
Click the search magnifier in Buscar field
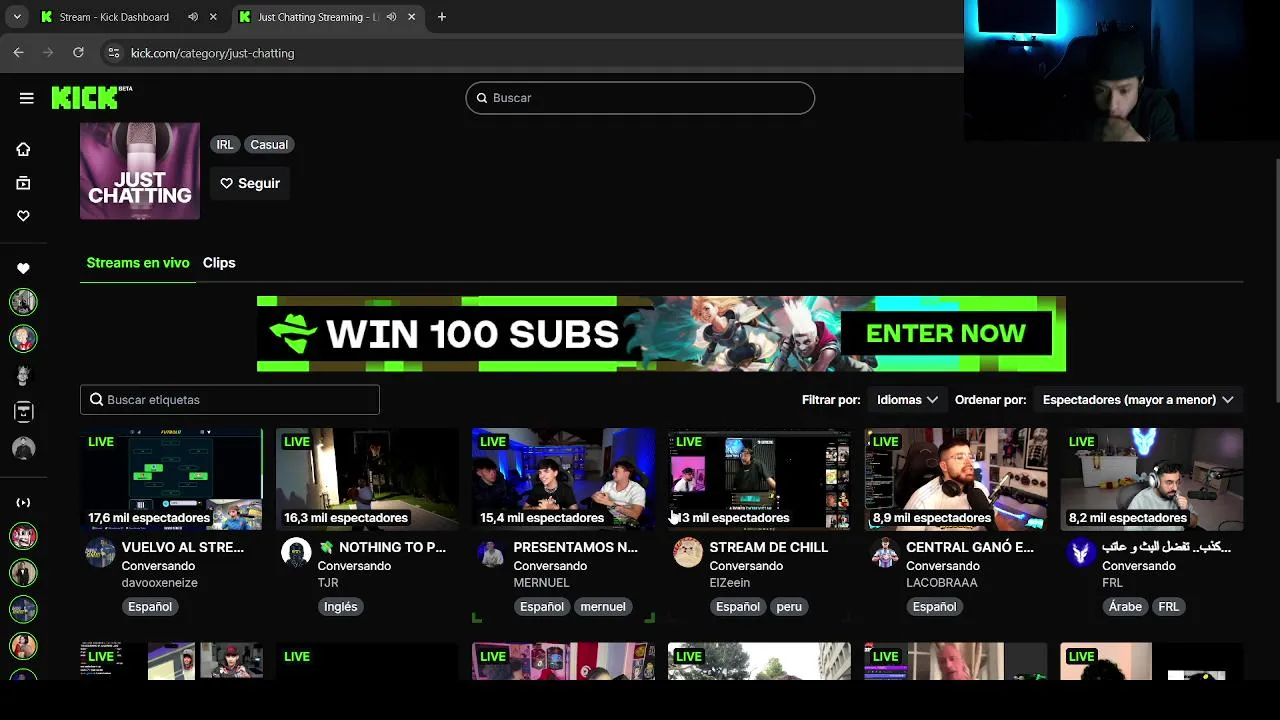[482, 98]
